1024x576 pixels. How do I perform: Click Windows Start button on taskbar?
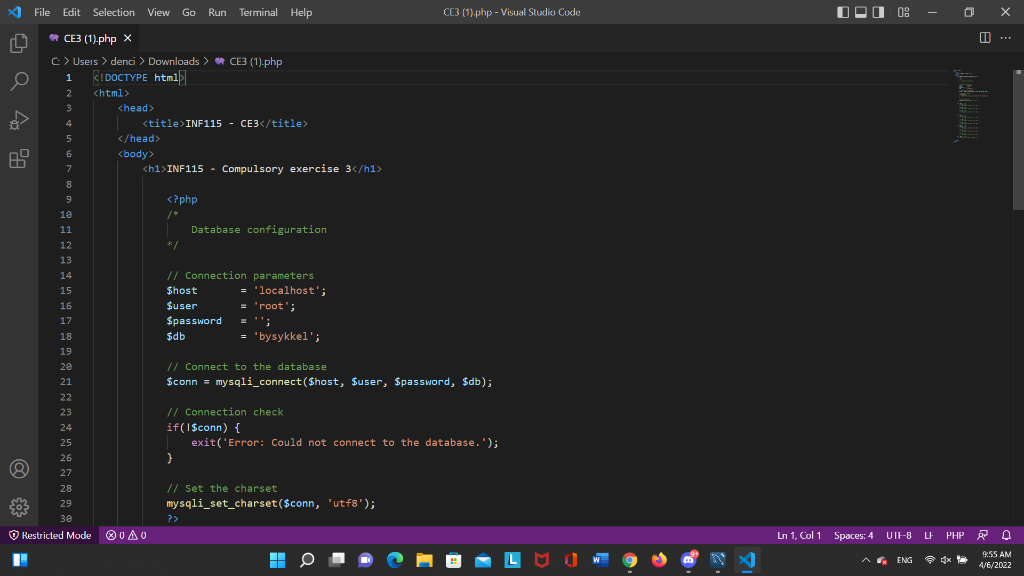coord(278,560)
